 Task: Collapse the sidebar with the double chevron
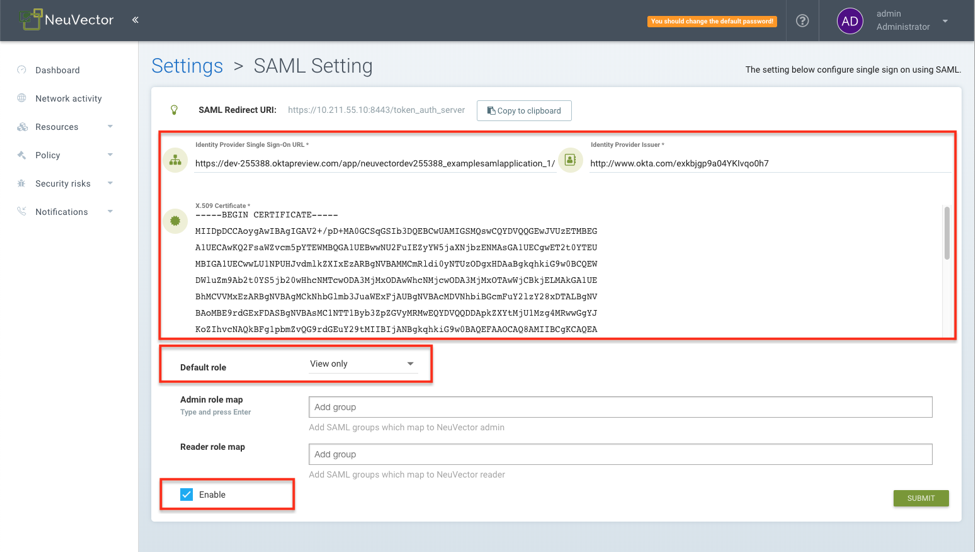click(135, 20)
